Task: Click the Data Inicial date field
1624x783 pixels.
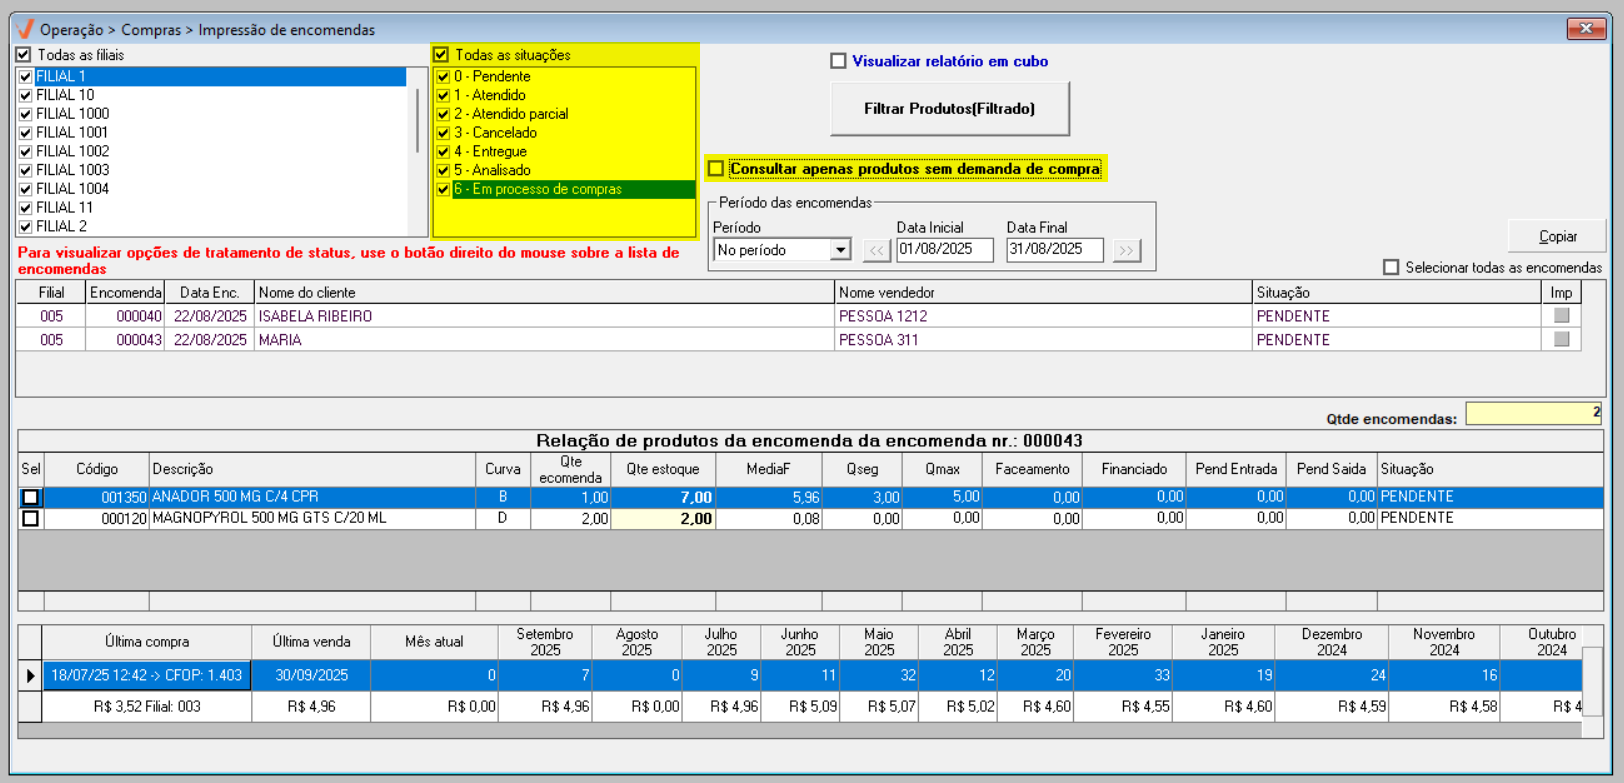Action: (x=944, y=249)
